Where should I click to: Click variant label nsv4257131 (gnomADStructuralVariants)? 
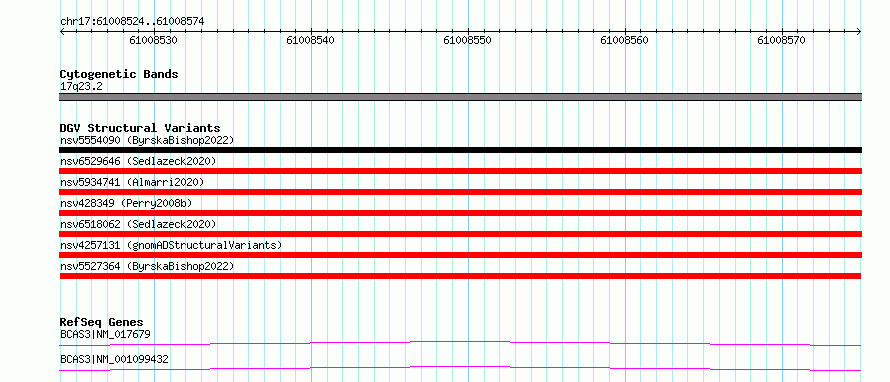point(171,245)
